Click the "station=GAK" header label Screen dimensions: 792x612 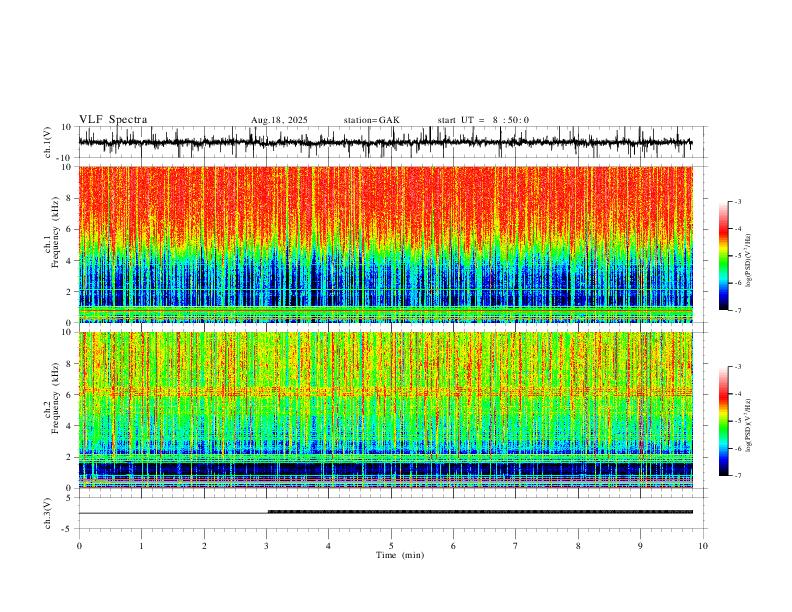pyautogui.click(x=372, y=120)
